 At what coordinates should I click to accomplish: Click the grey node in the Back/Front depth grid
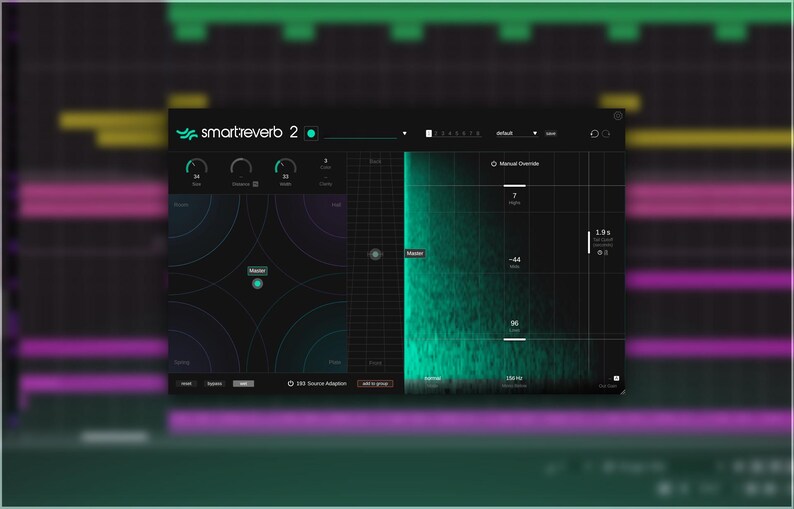coord(375,254)
